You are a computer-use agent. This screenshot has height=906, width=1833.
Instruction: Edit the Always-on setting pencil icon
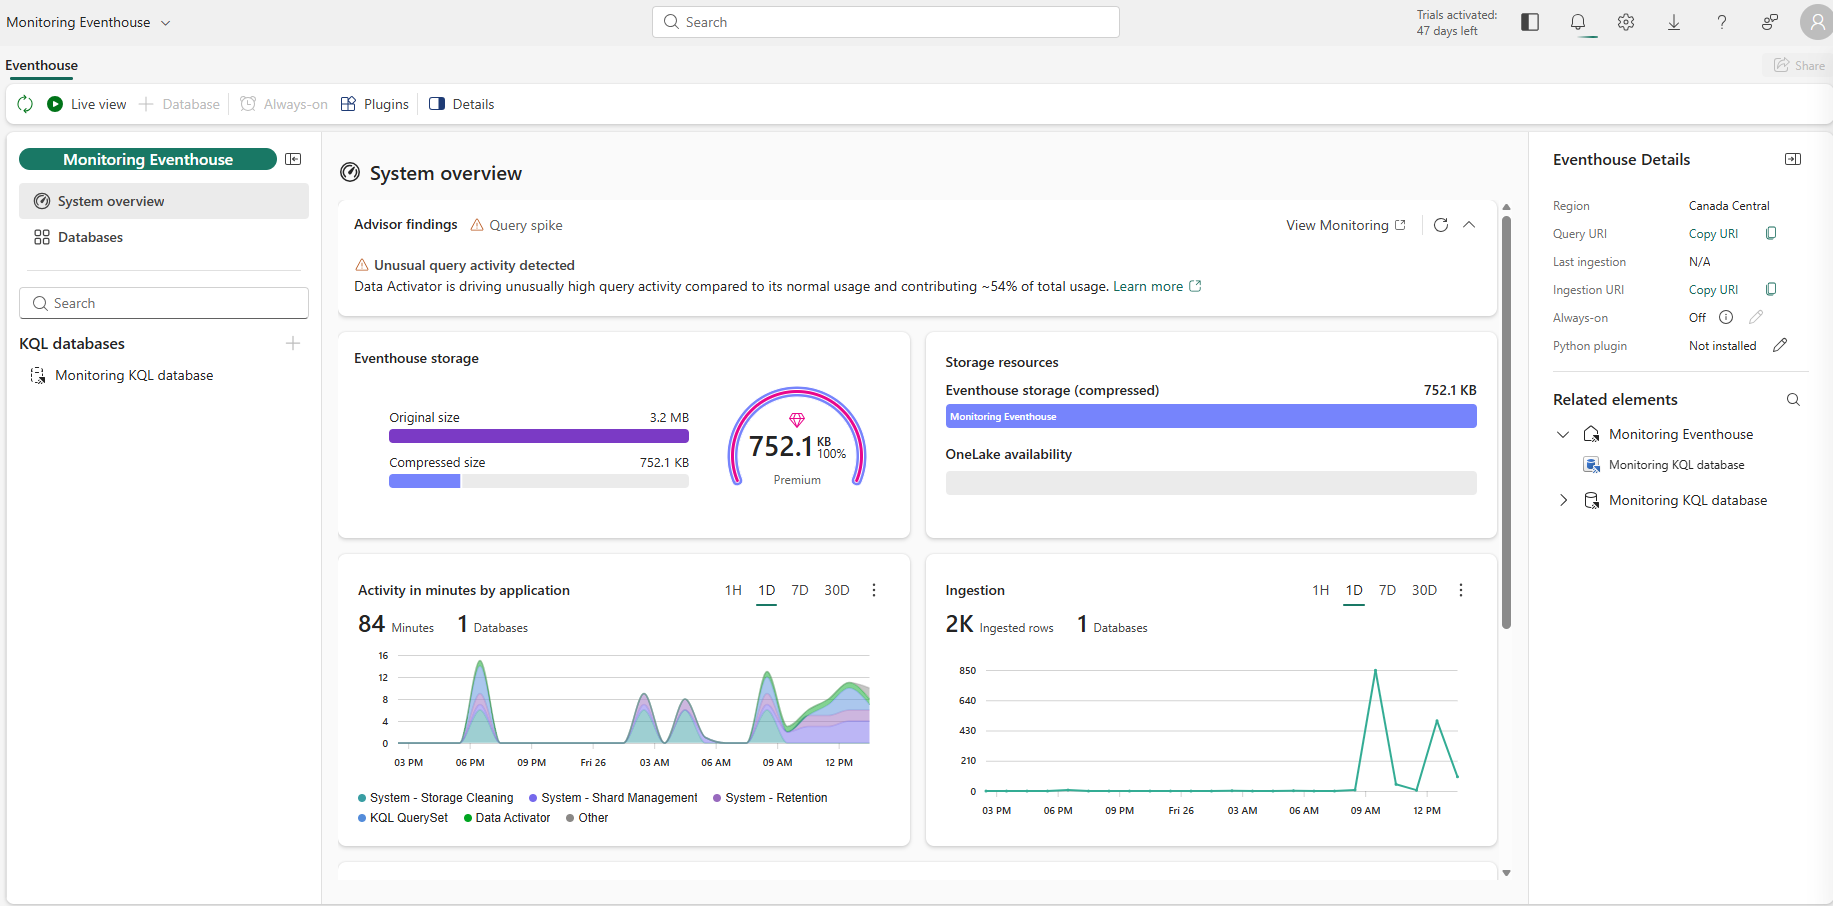[1756, 317]
